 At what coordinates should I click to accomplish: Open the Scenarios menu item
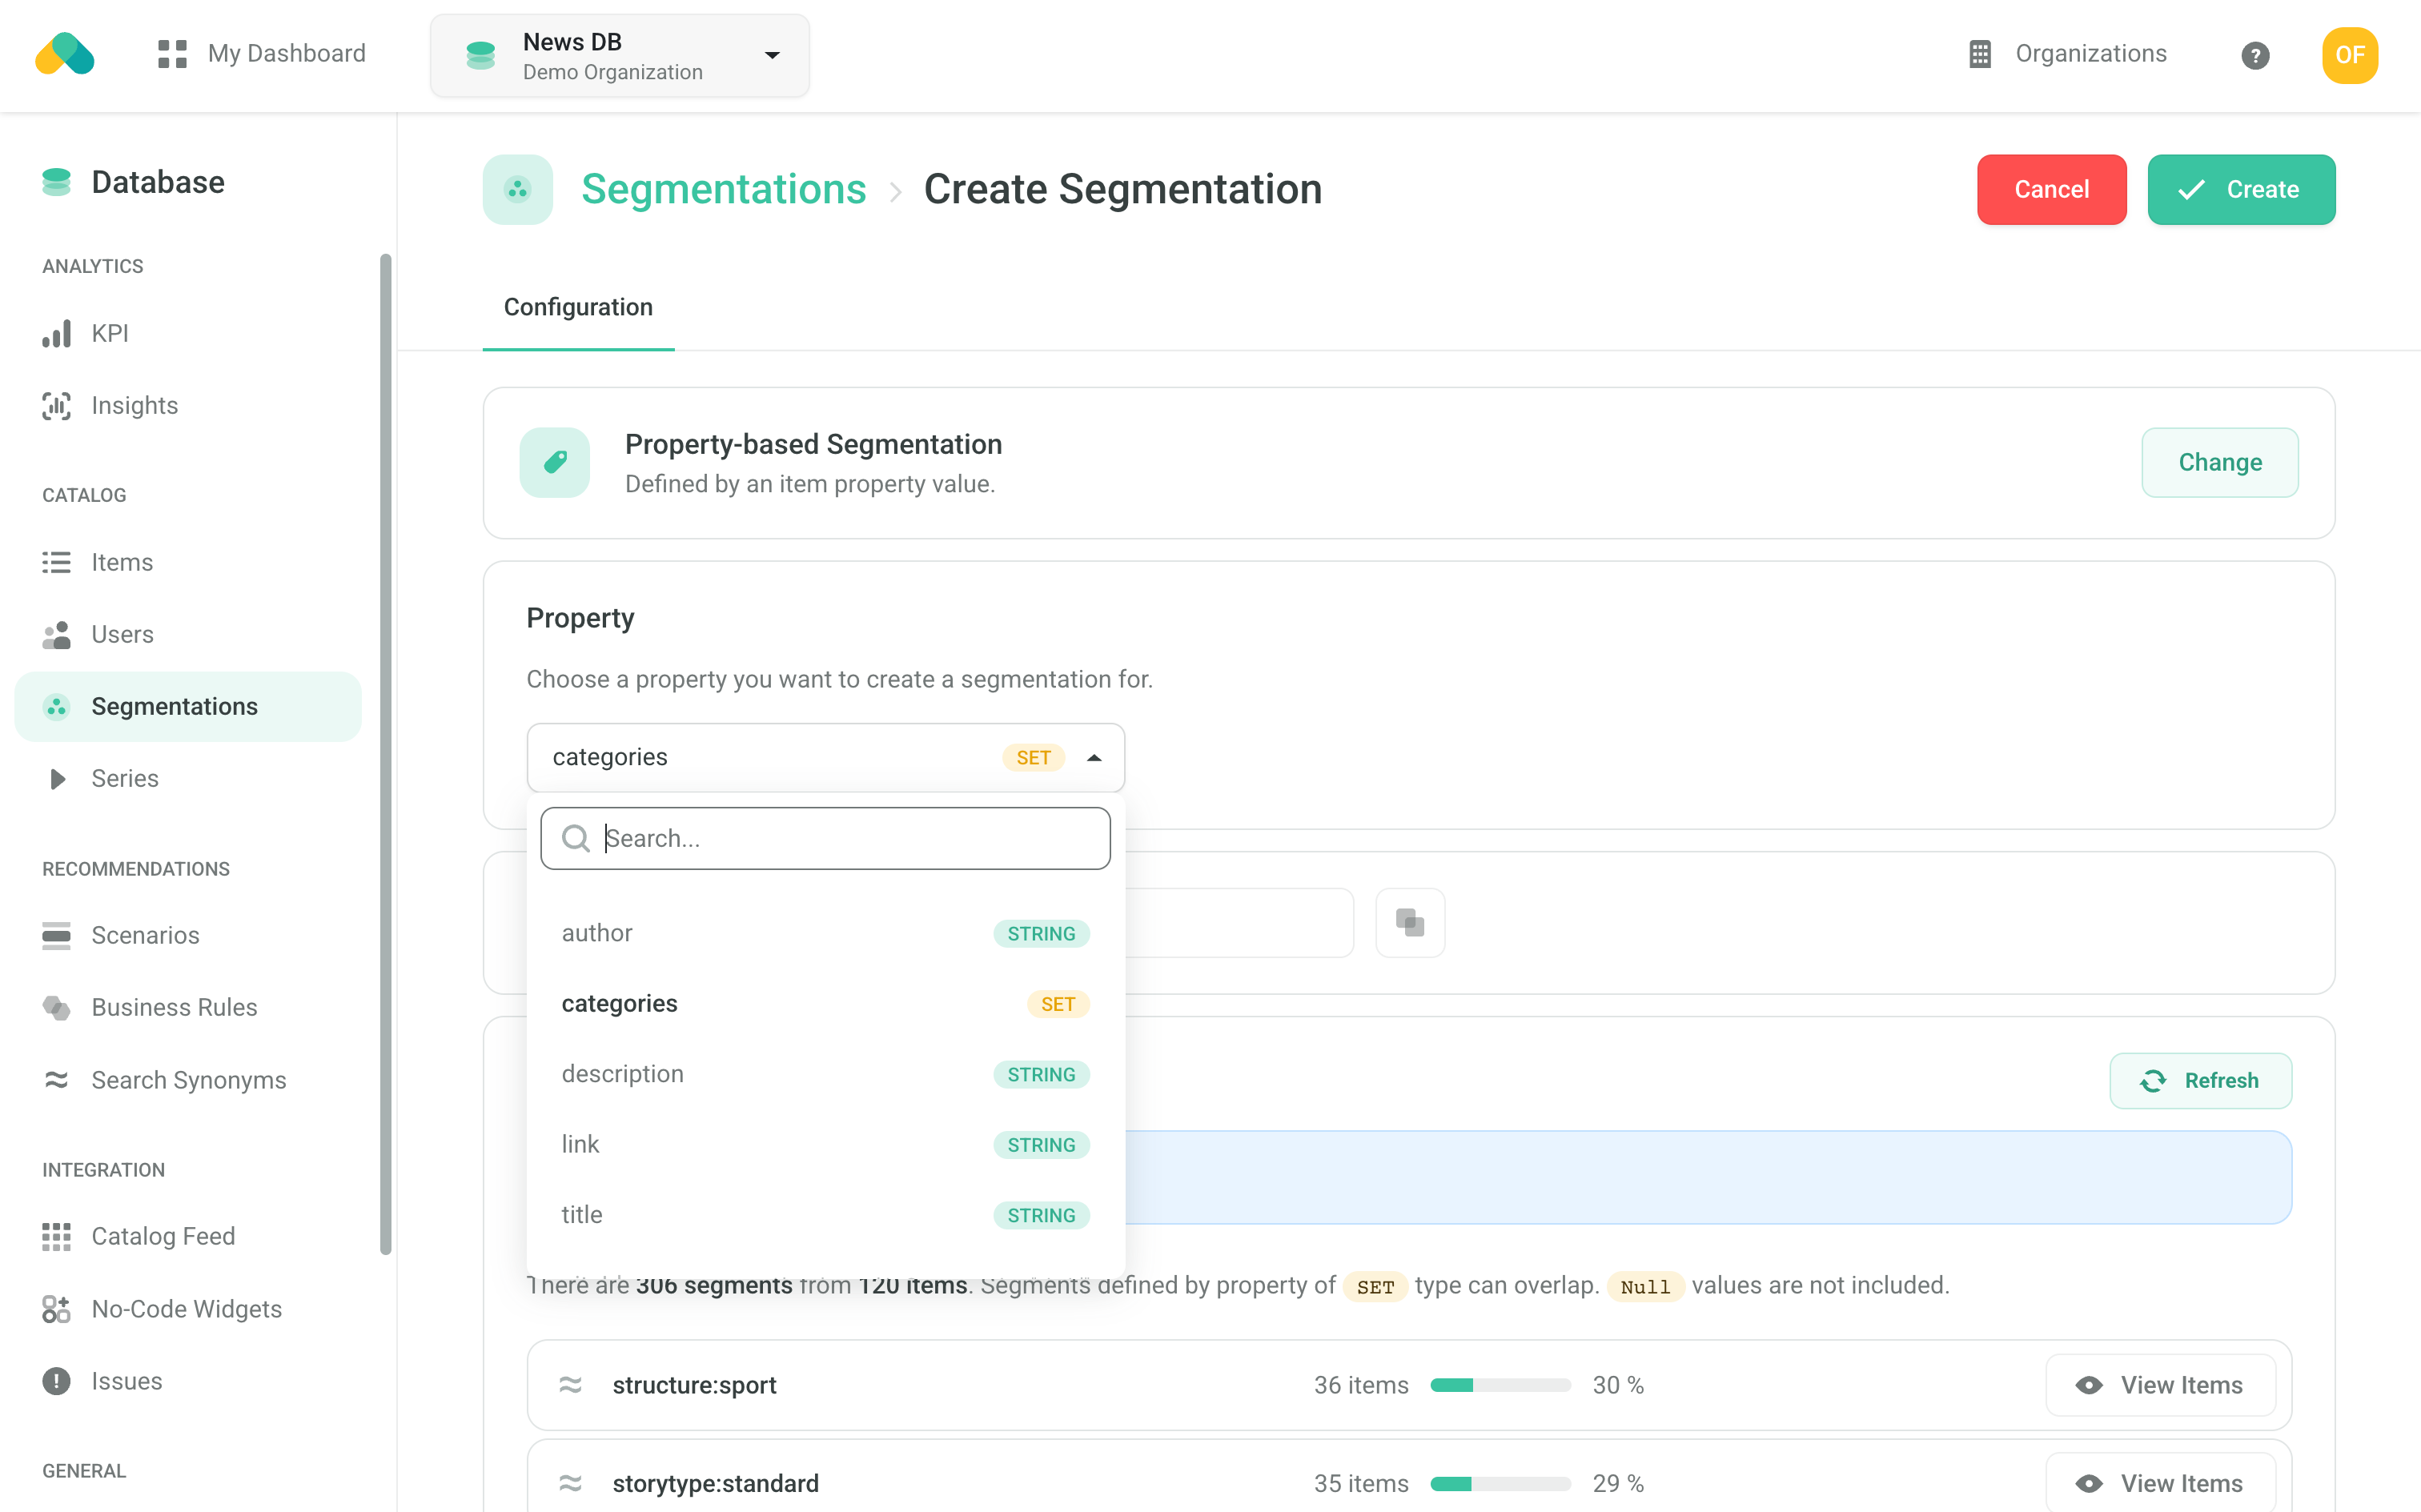[x=188, y=935]
